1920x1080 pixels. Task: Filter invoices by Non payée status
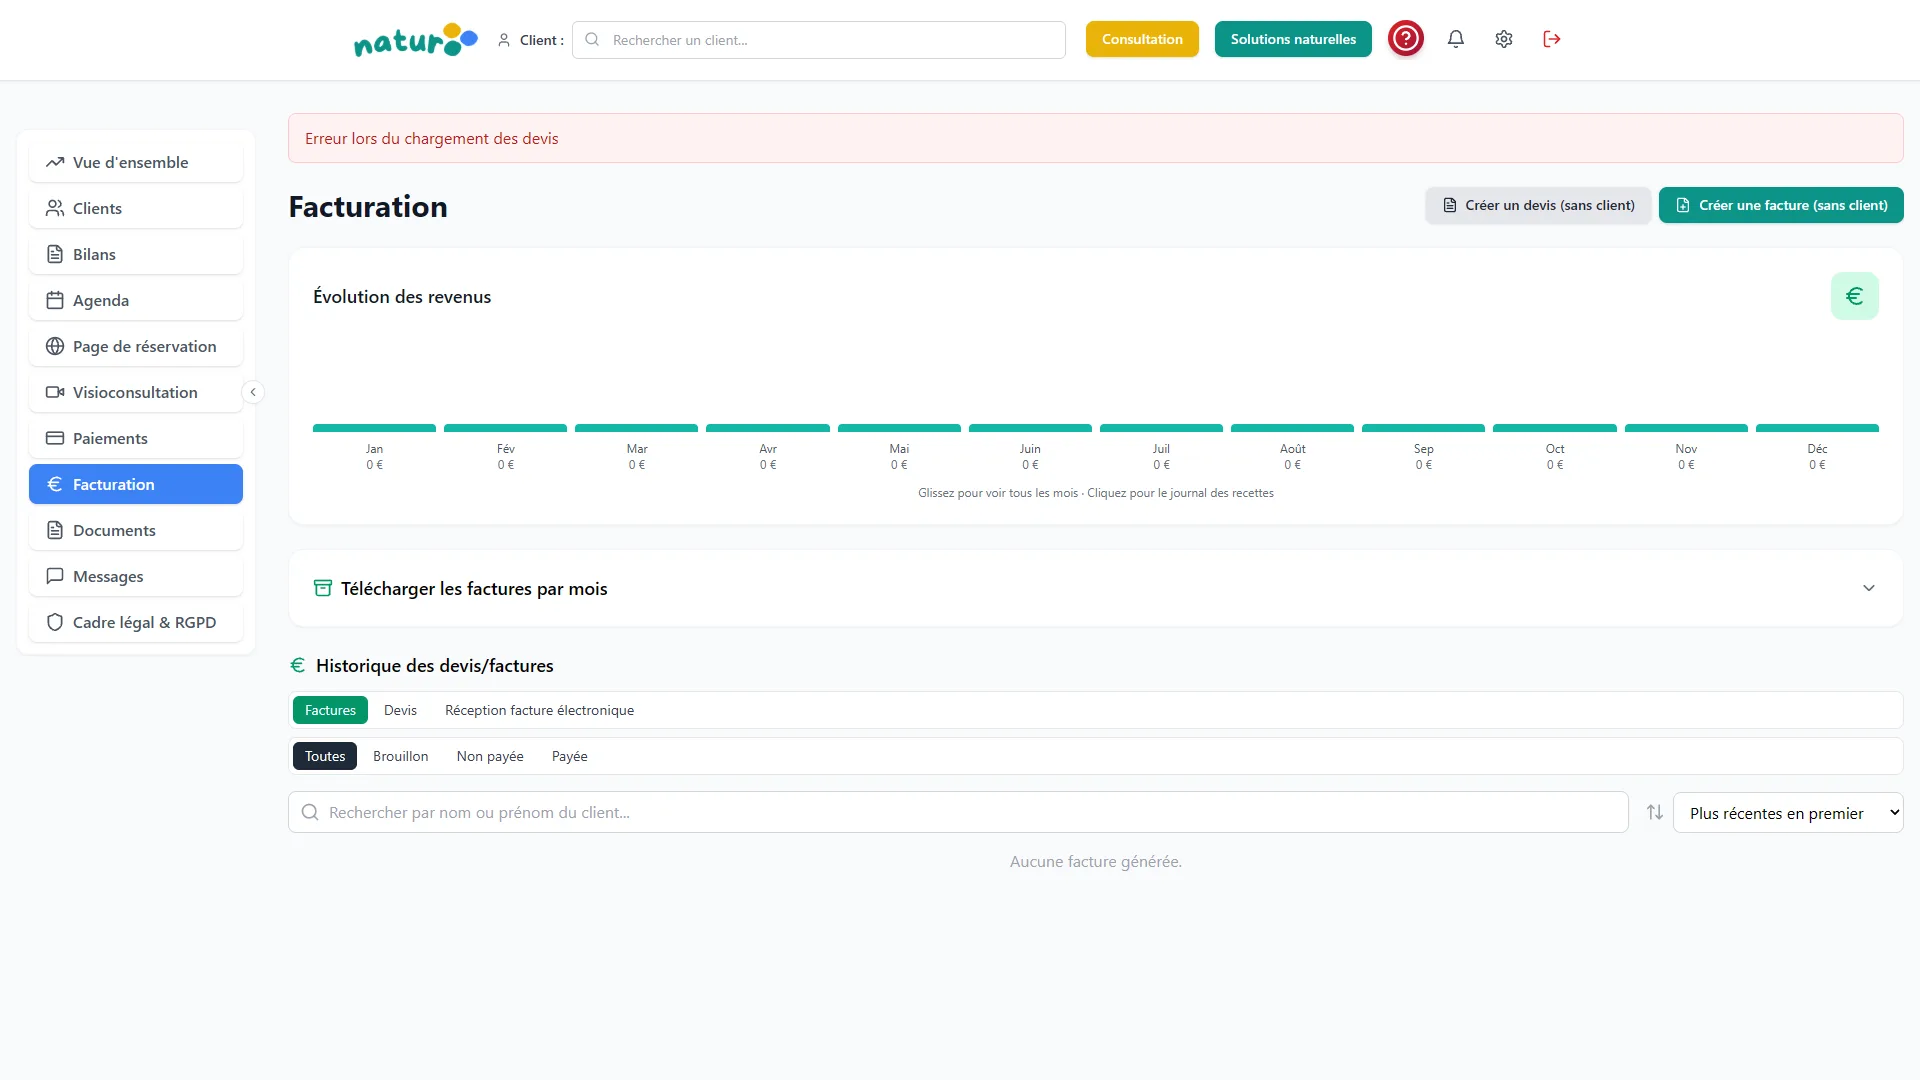pos(490,756)
